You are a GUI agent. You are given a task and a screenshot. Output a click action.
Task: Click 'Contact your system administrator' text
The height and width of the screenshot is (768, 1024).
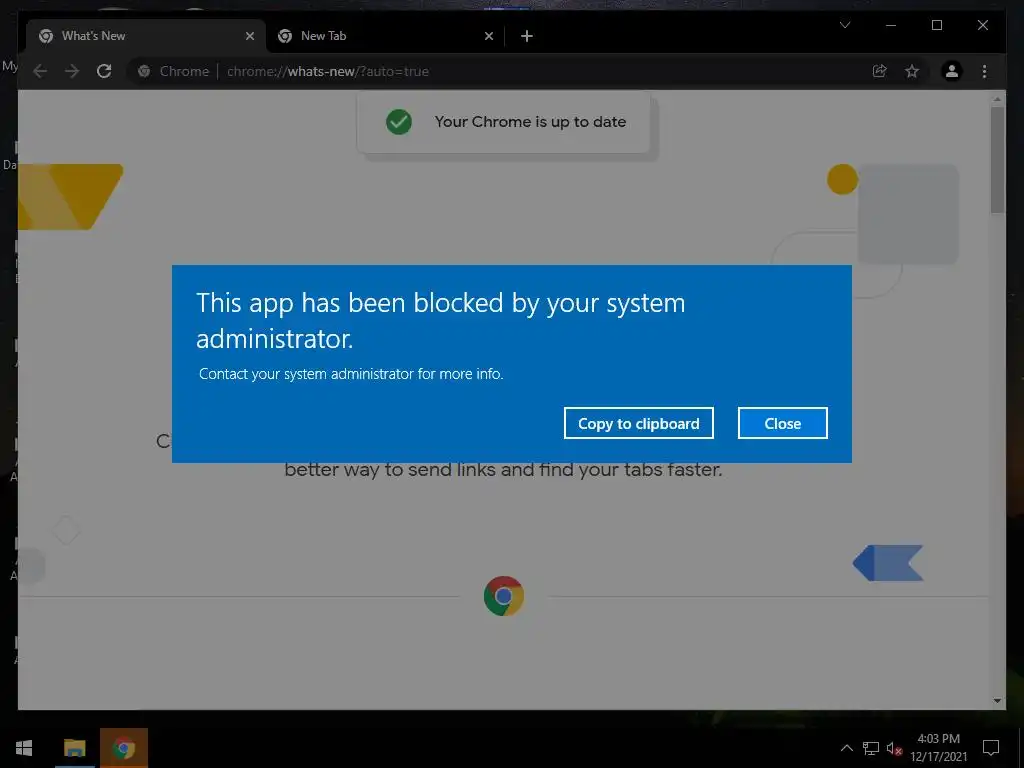click(x=351, y=374)
